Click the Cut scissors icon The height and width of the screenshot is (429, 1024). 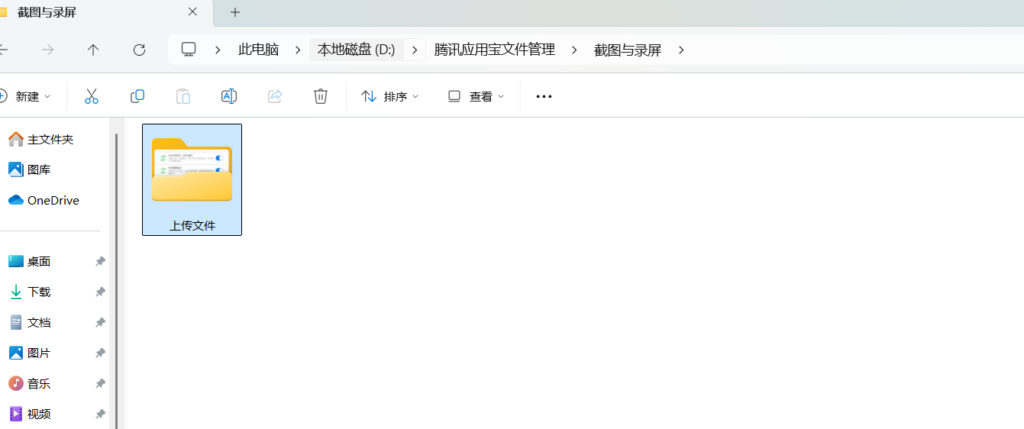(91, 96)
